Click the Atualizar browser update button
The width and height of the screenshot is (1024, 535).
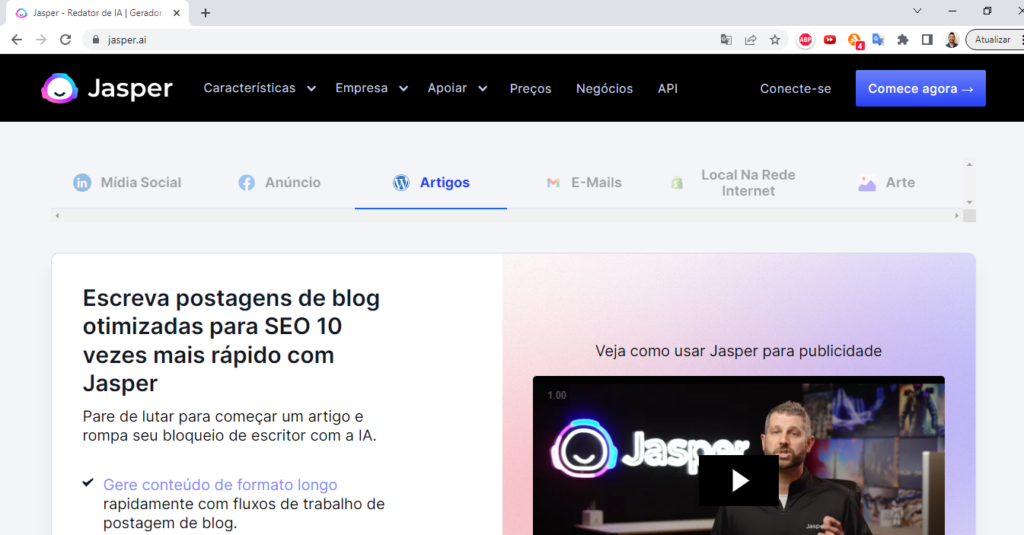point(993,40)
